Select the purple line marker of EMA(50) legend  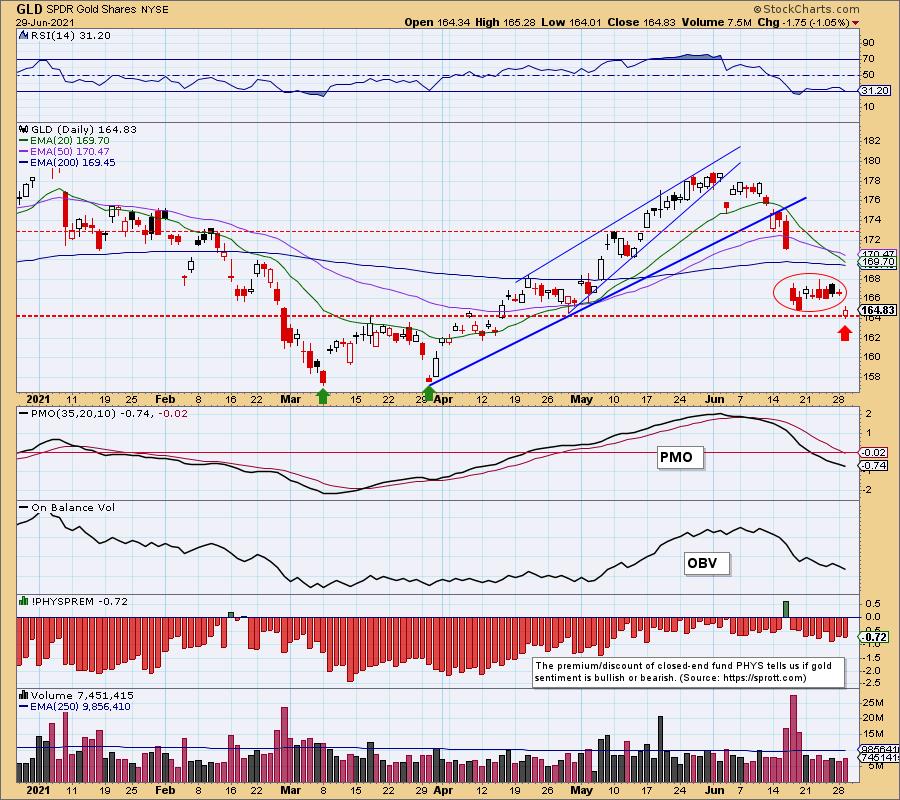tap(24, 152)
